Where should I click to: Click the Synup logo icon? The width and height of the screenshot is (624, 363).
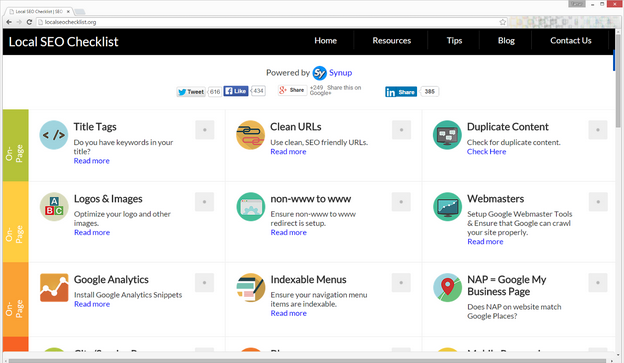tap(319, 73)
